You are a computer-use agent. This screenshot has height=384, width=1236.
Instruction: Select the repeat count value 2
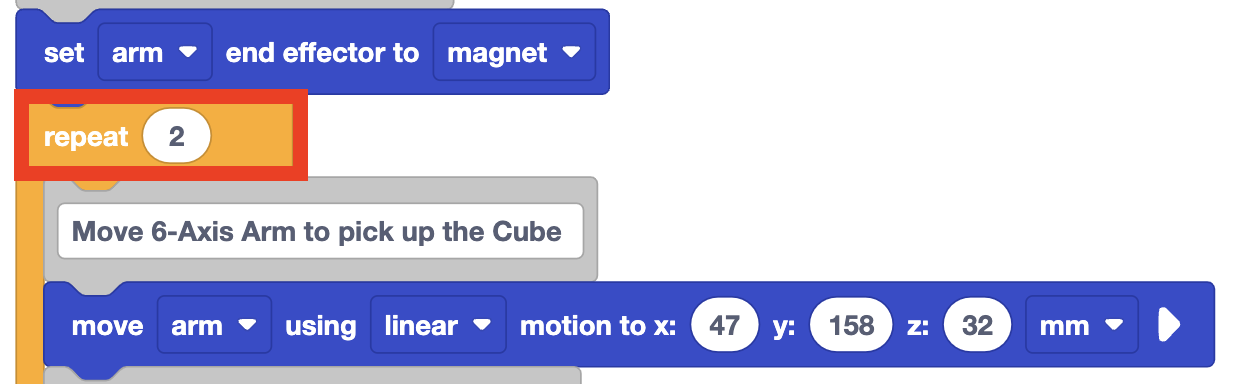pos(177,137)
